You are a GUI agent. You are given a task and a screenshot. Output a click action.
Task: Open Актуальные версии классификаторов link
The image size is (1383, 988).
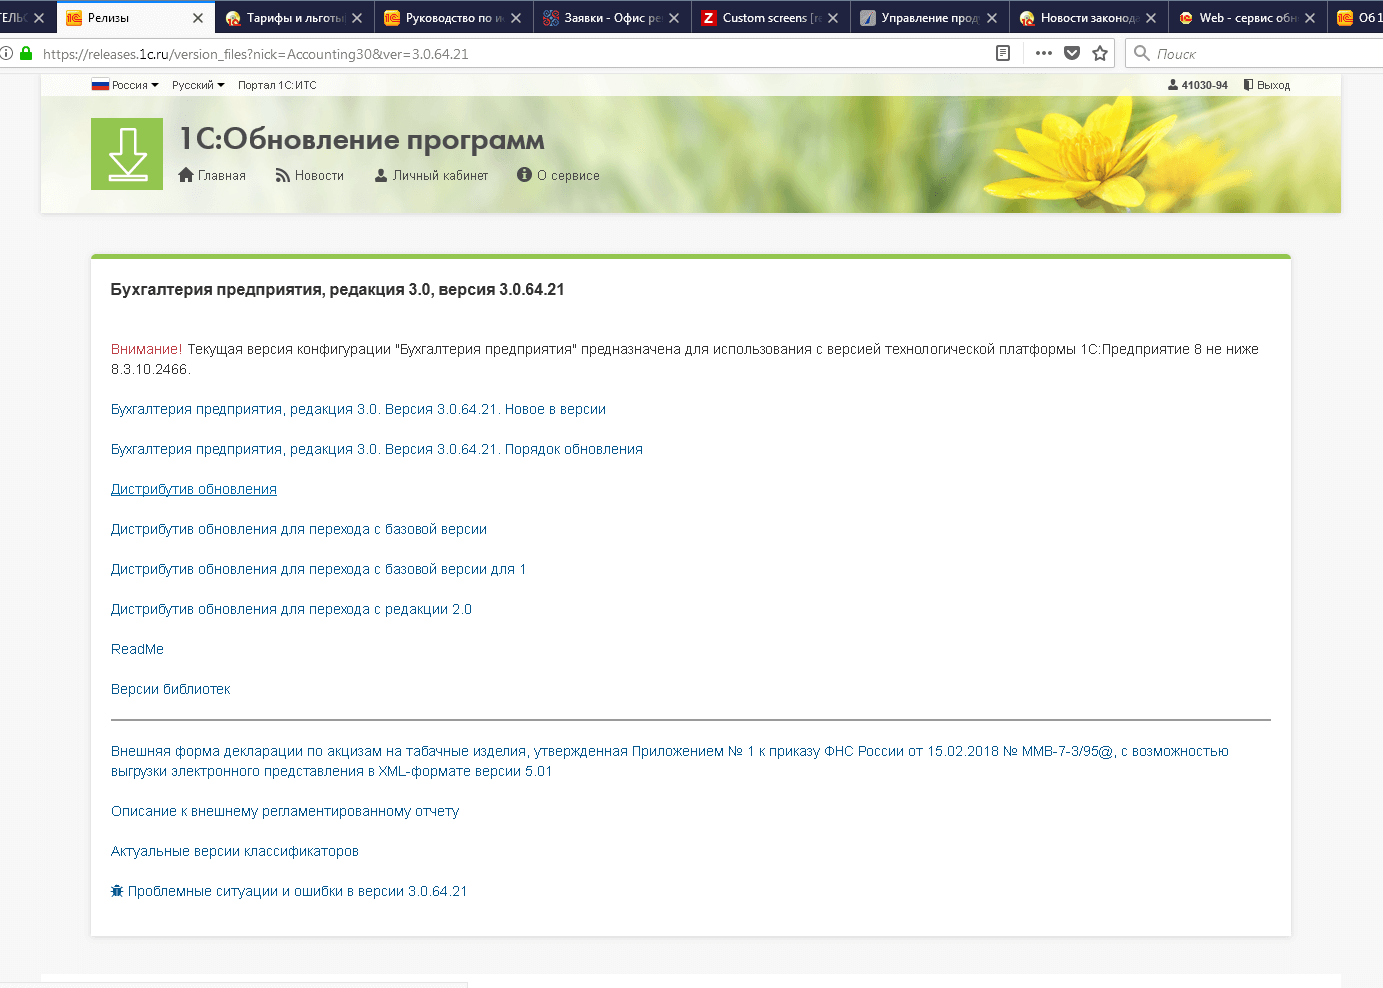click(235, 851)
